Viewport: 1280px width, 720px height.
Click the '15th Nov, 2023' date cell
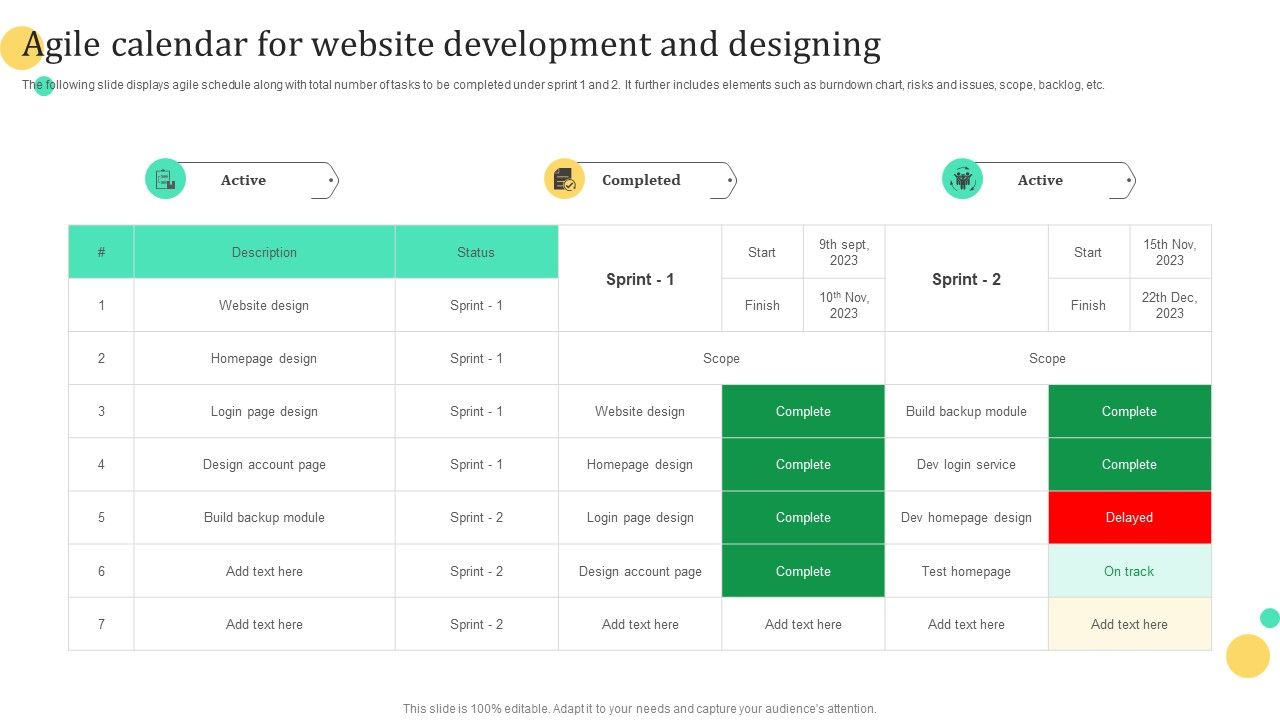[x=1170, y=252]
